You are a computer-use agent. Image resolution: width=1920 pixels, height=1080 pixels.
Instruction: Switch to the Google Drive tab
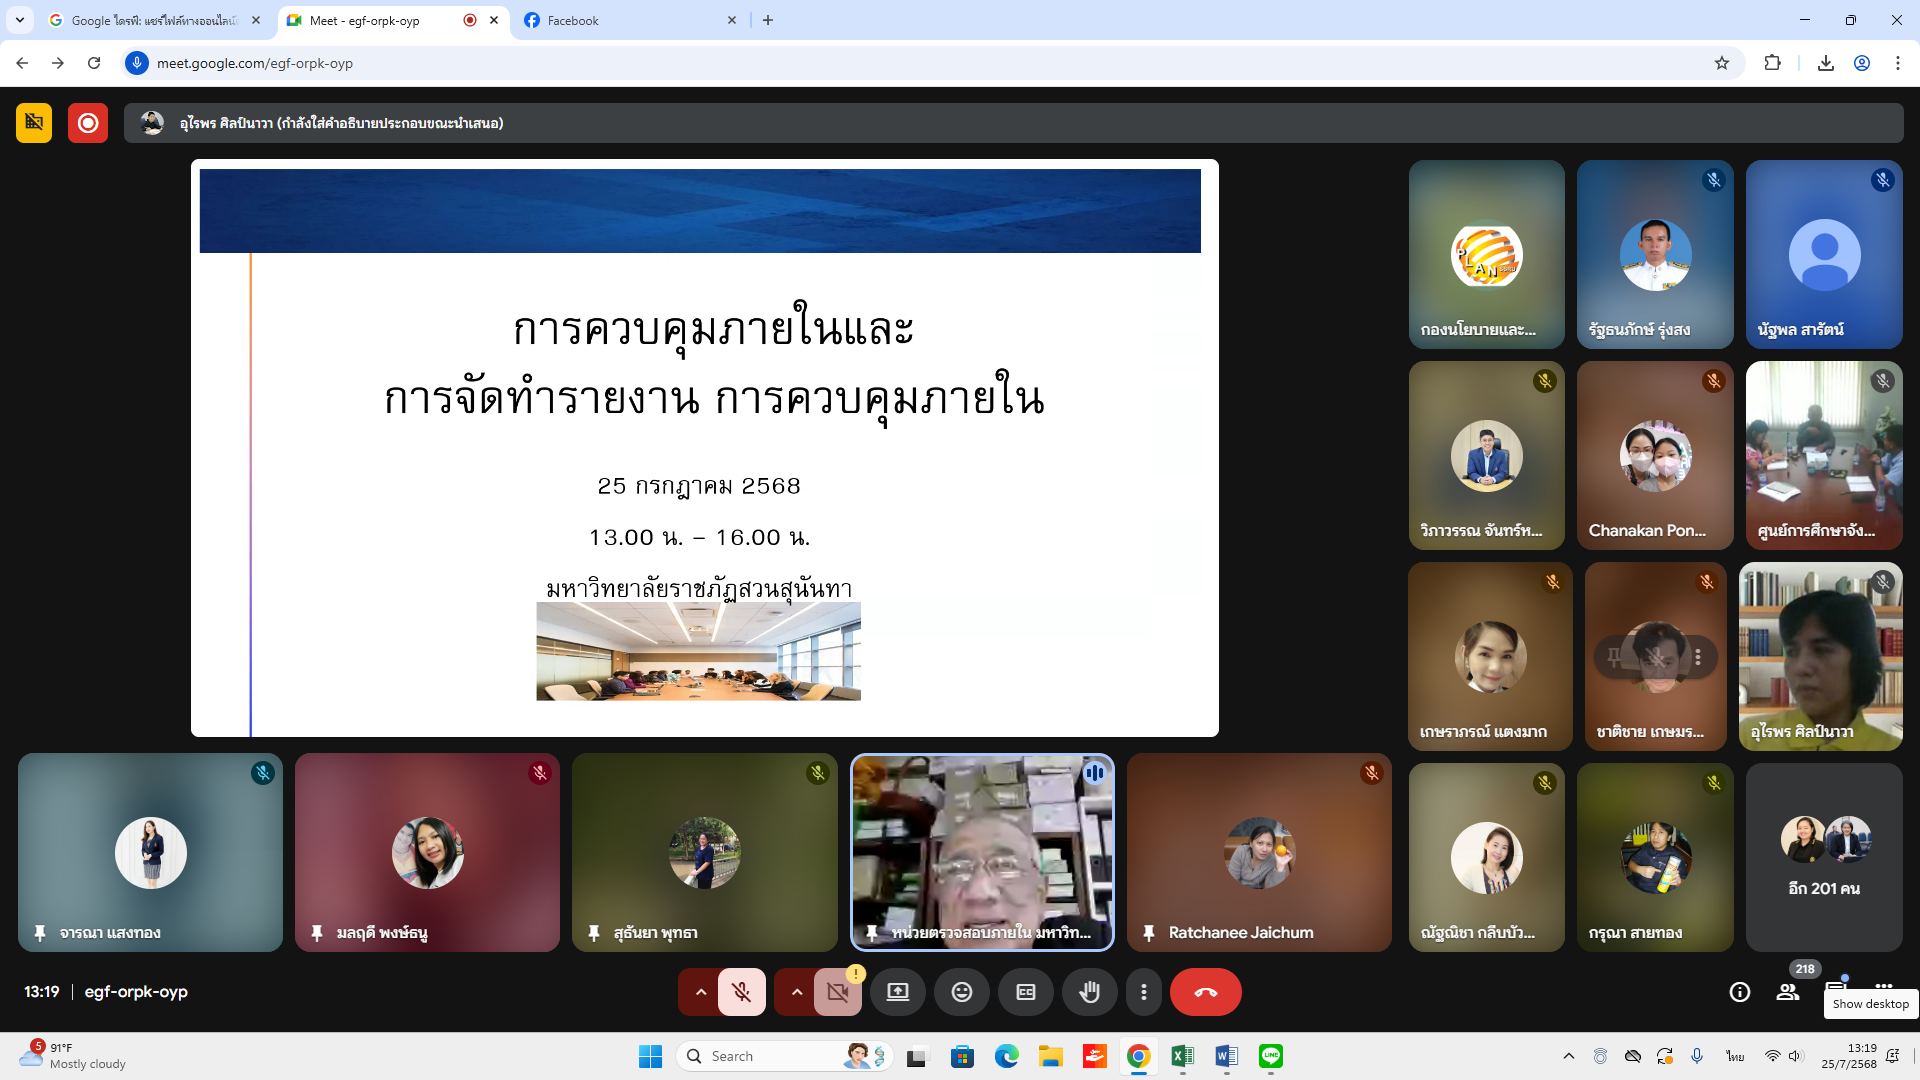click(150, 20)
